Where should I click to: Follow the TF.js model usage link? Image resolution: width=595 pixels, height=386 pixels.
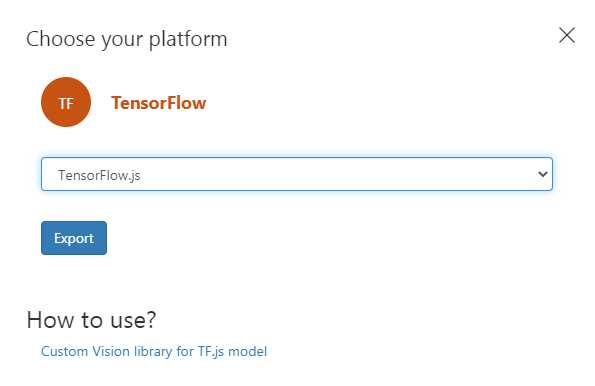click(154, 352)
